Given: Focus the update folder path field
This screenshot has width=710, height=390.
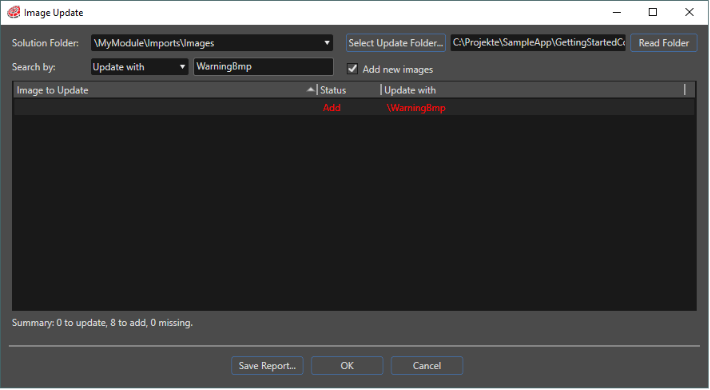Looking at the screenshot, I should coord(538,43).
